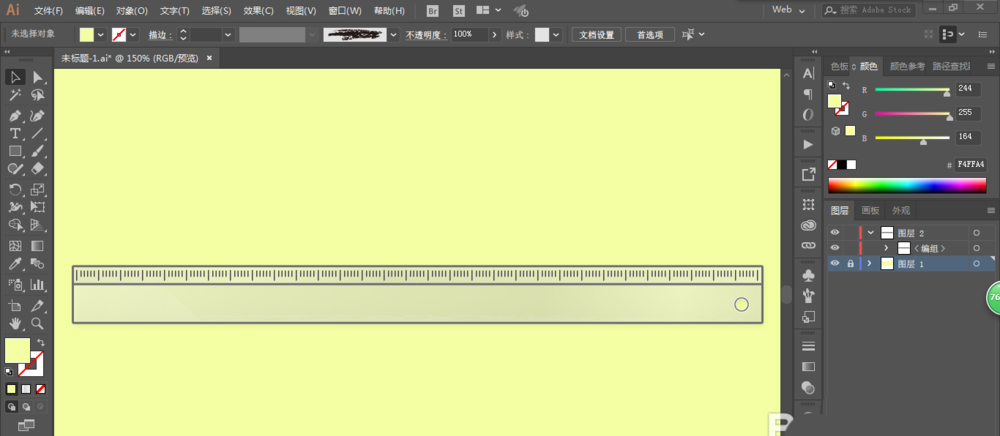Screen dimensions: 1000x436
Task: Select the Rotate tool
Action: tap(15, 189)
